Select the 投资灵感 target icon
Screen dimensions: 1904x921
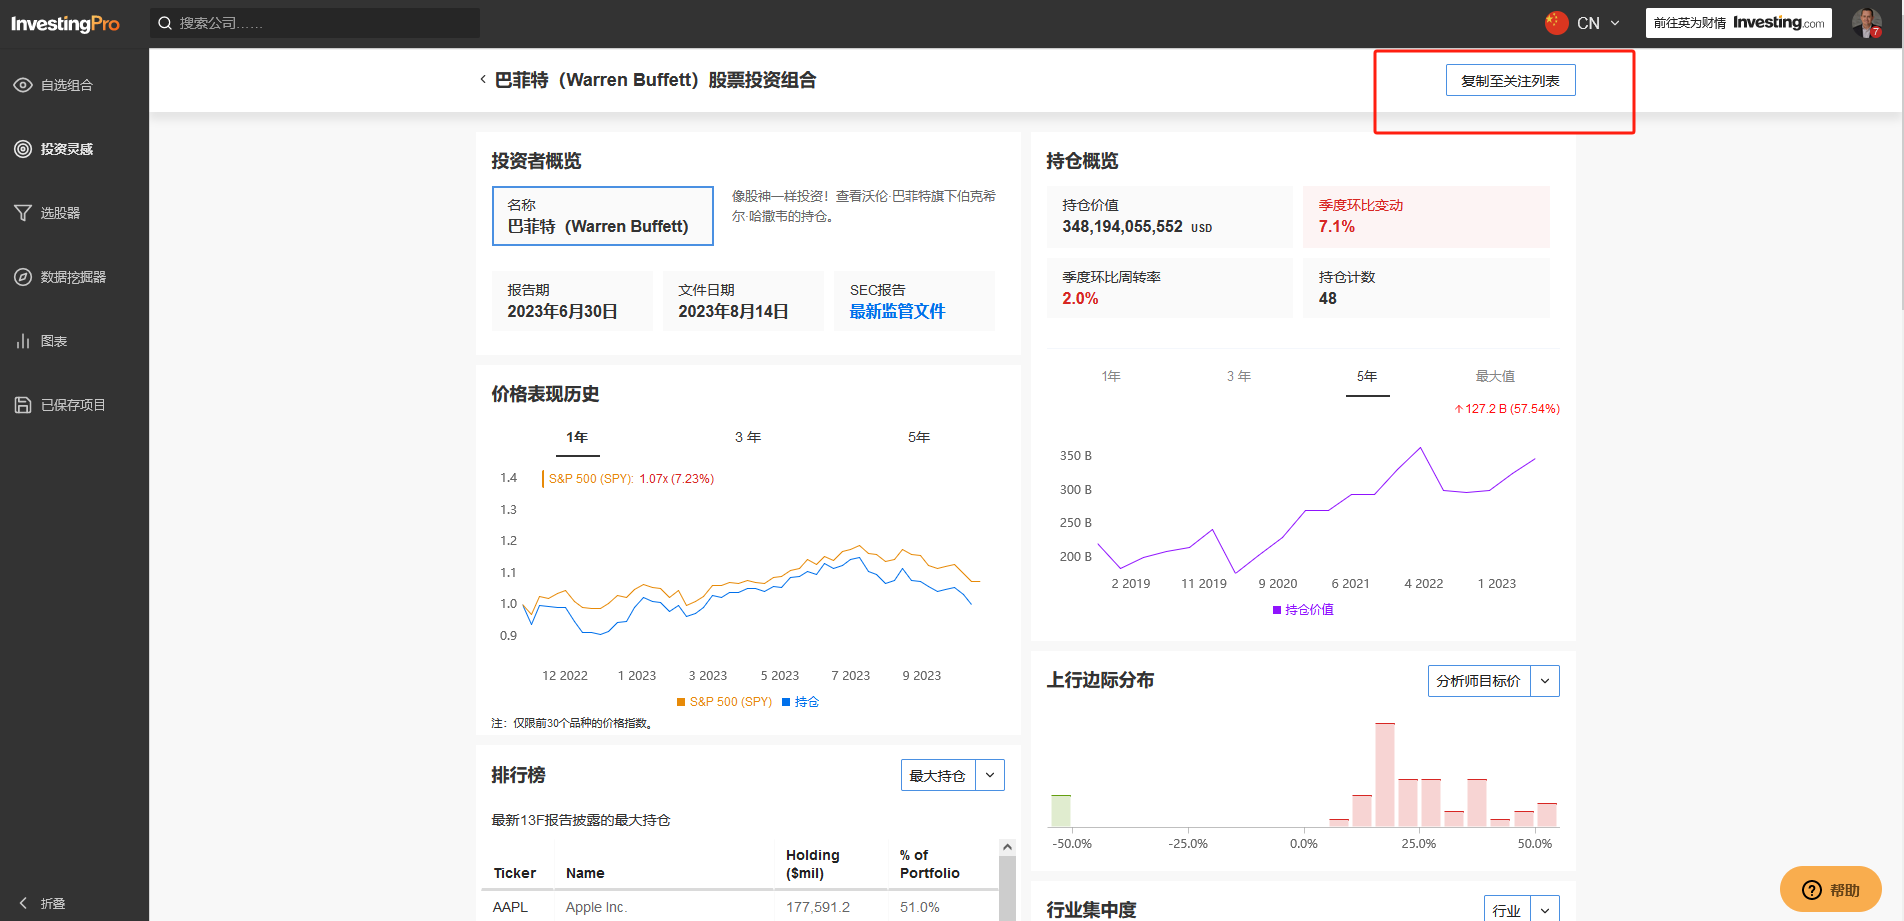pos(23,149)
